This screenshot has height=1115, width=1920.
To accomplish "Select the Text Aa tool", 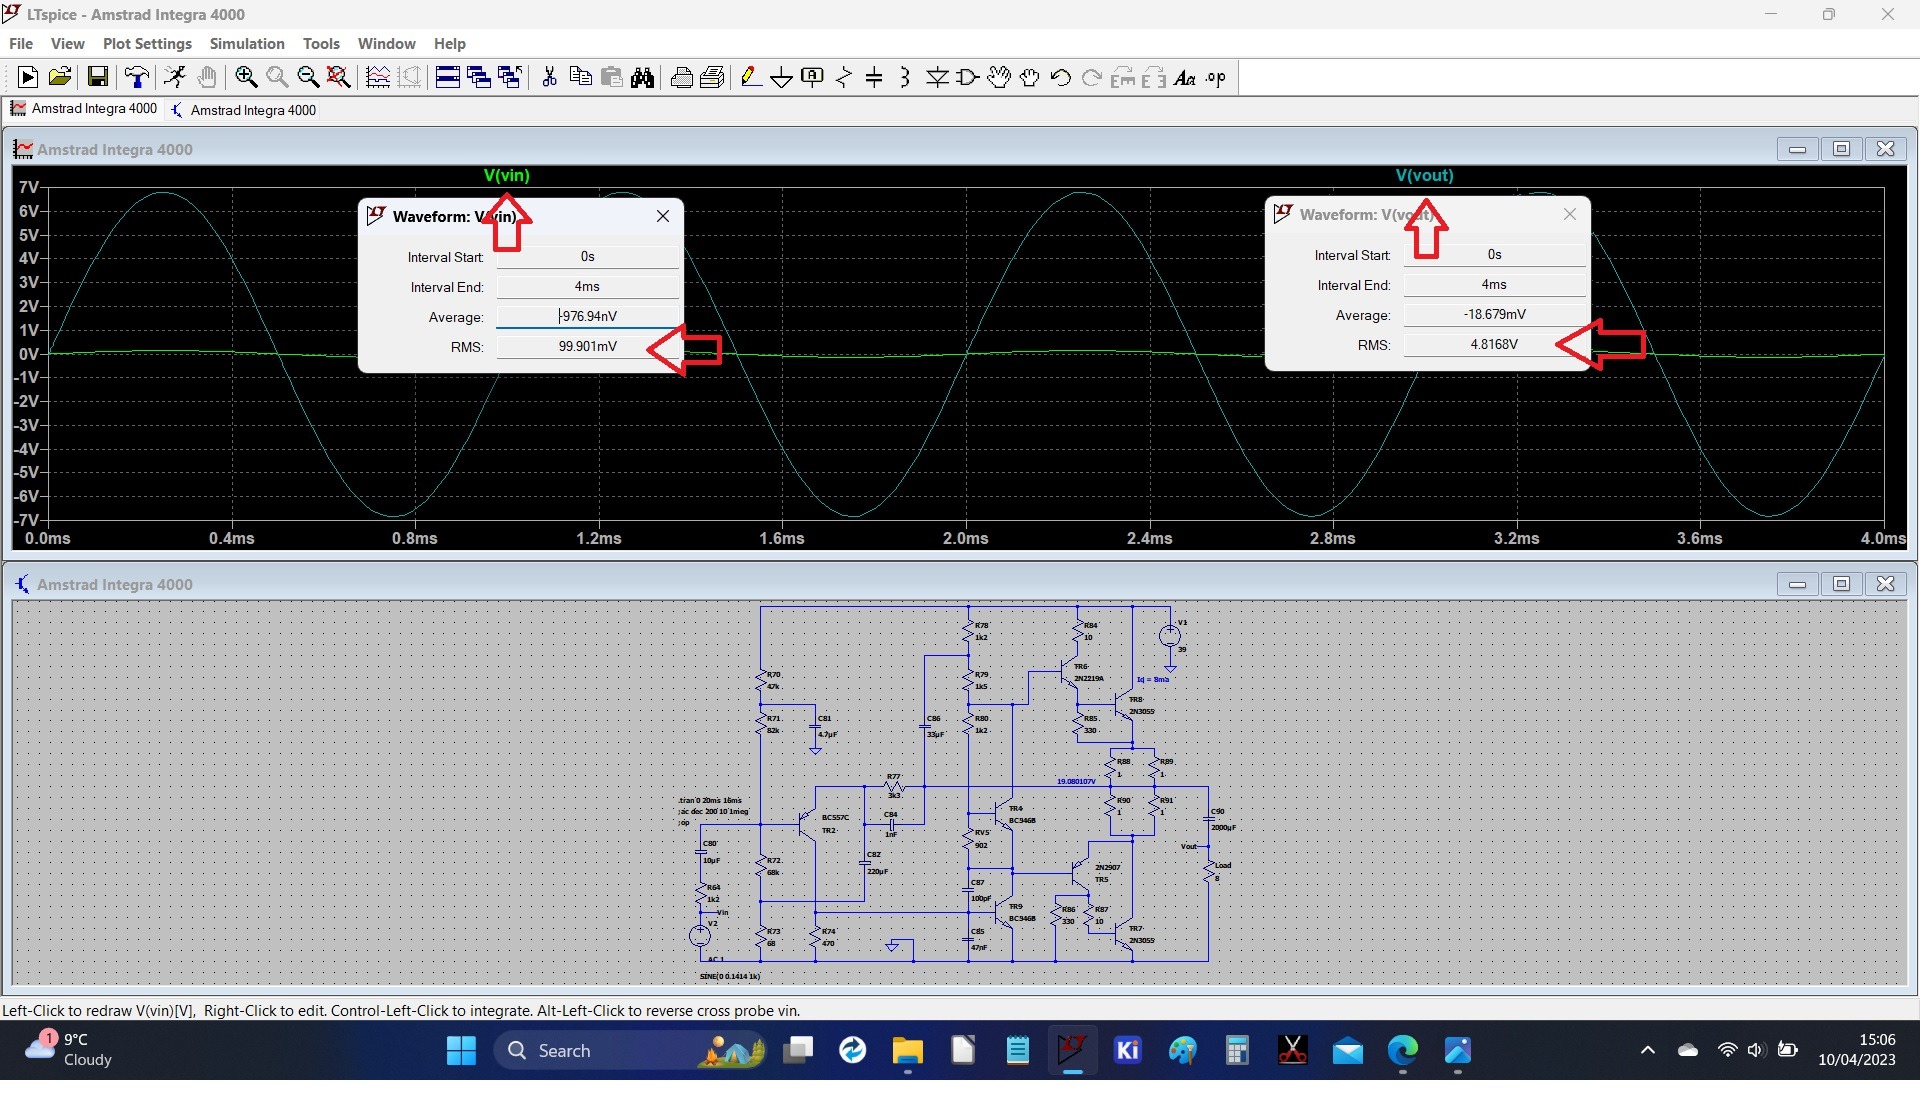I will click(x=1185, y=77).
